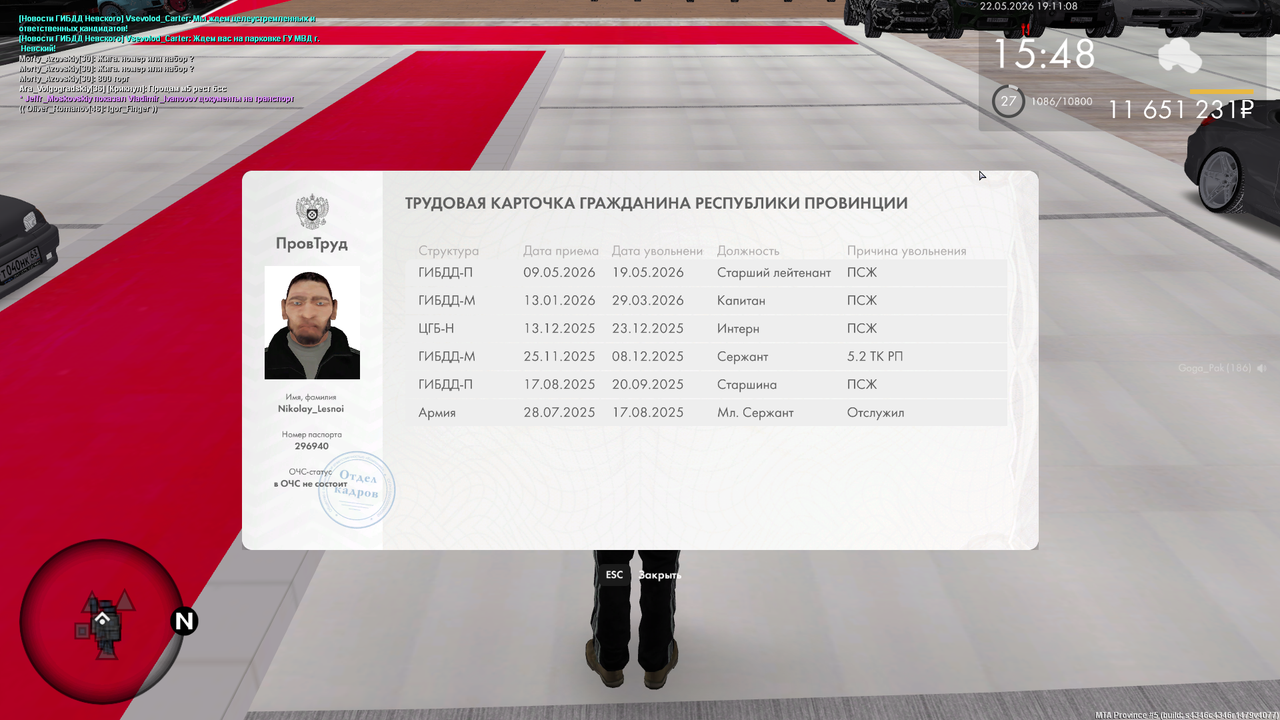This screenshot has height=720, width=1280.
Task: Click the Отслужил dismissal reason
Action: [x=876, y=413]
